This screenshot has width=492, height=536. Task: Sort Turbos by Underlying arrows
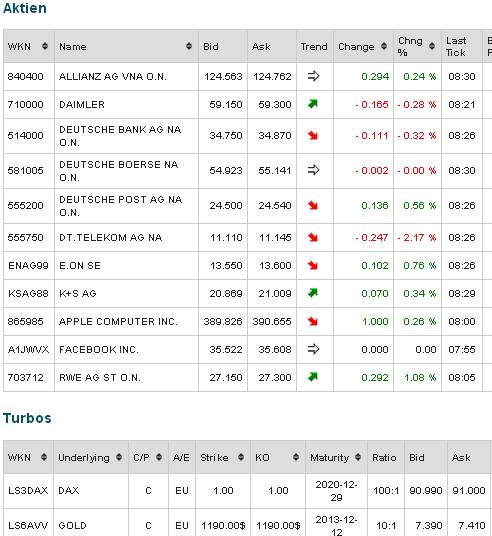pos(119,457)
